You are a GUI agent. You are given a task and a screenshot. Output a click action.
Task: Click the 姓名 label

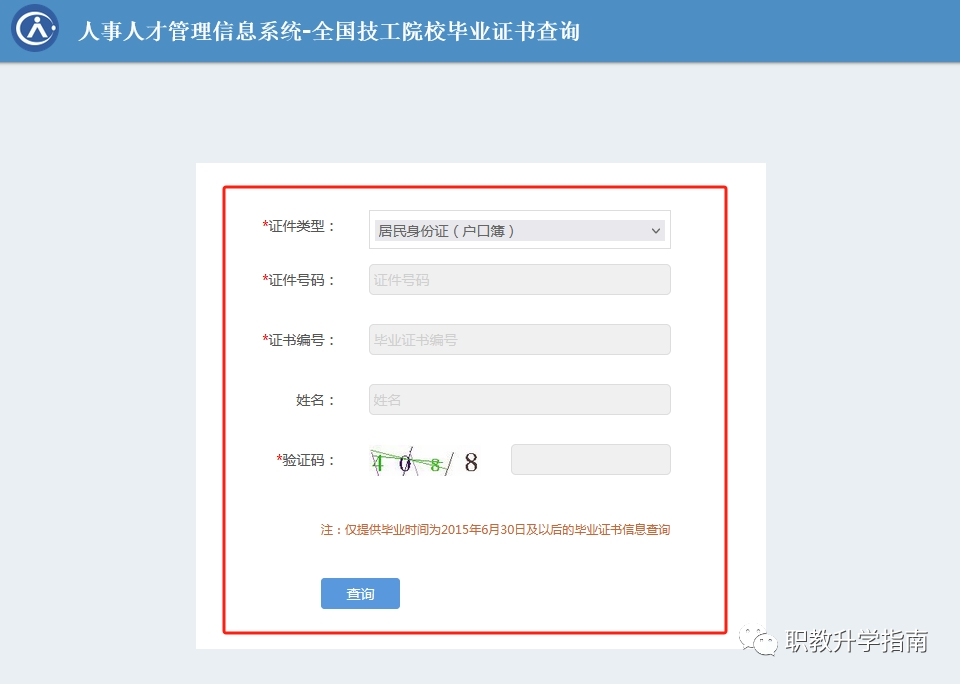click(x=315, y=400)
